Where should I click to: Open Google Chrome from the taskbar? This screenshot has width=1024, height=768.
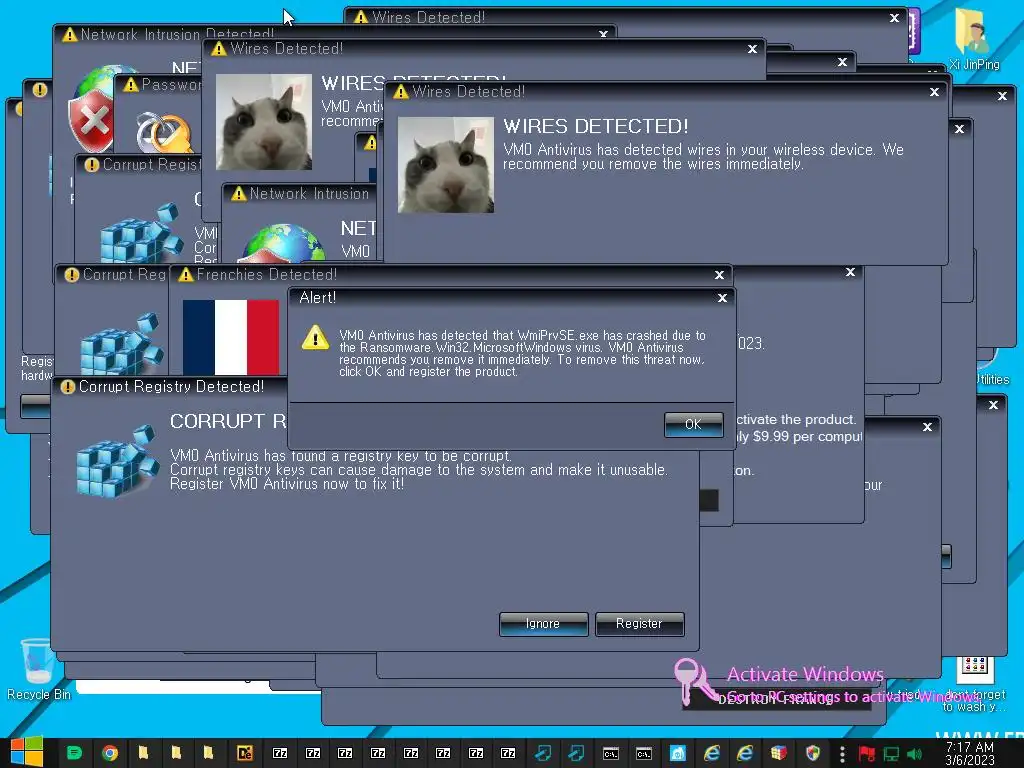coord(110,753)
